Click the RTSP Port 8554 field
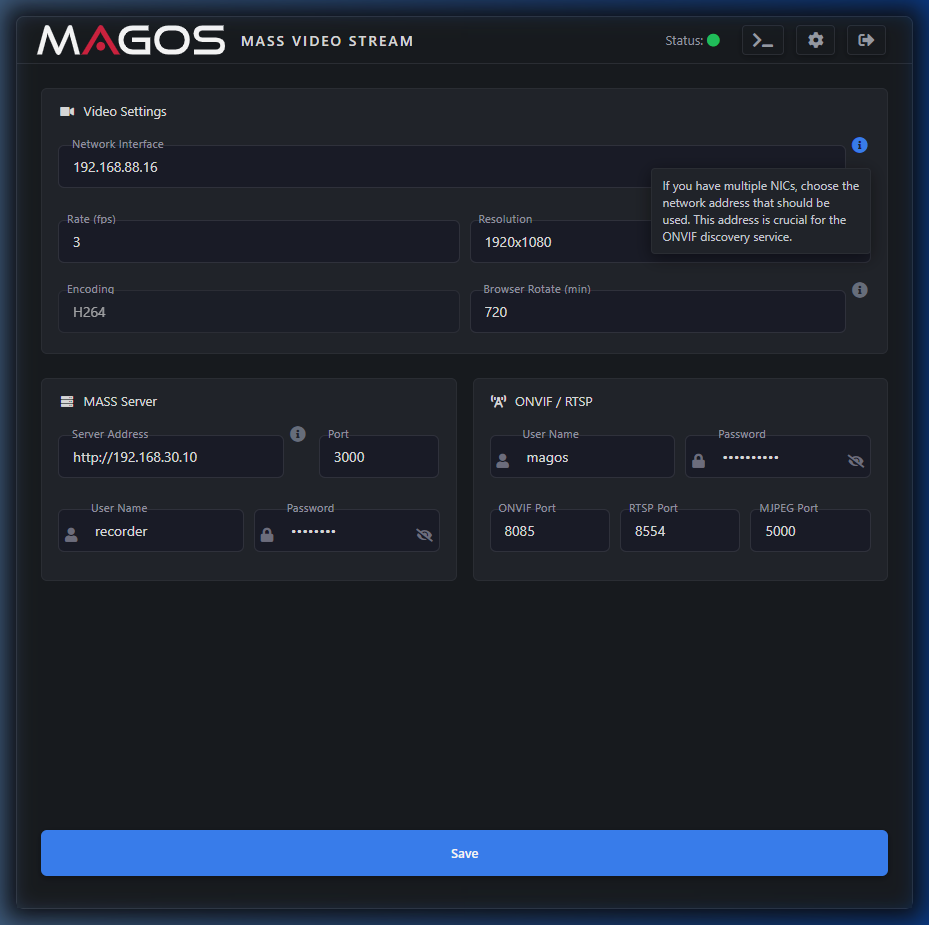Screen dimensions: 929x925 tap(680, 531)
